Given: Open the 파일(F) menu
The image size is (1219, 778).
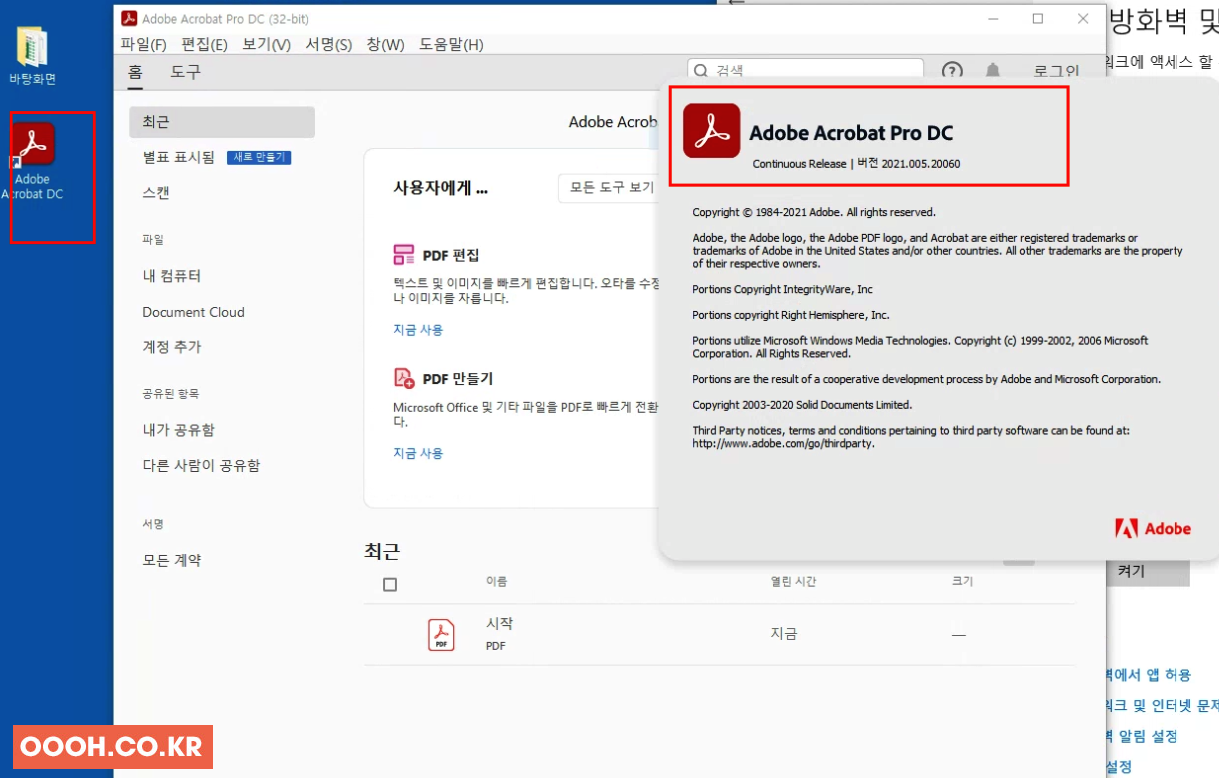Looking at the screenshot, I should tap(143, 44).
